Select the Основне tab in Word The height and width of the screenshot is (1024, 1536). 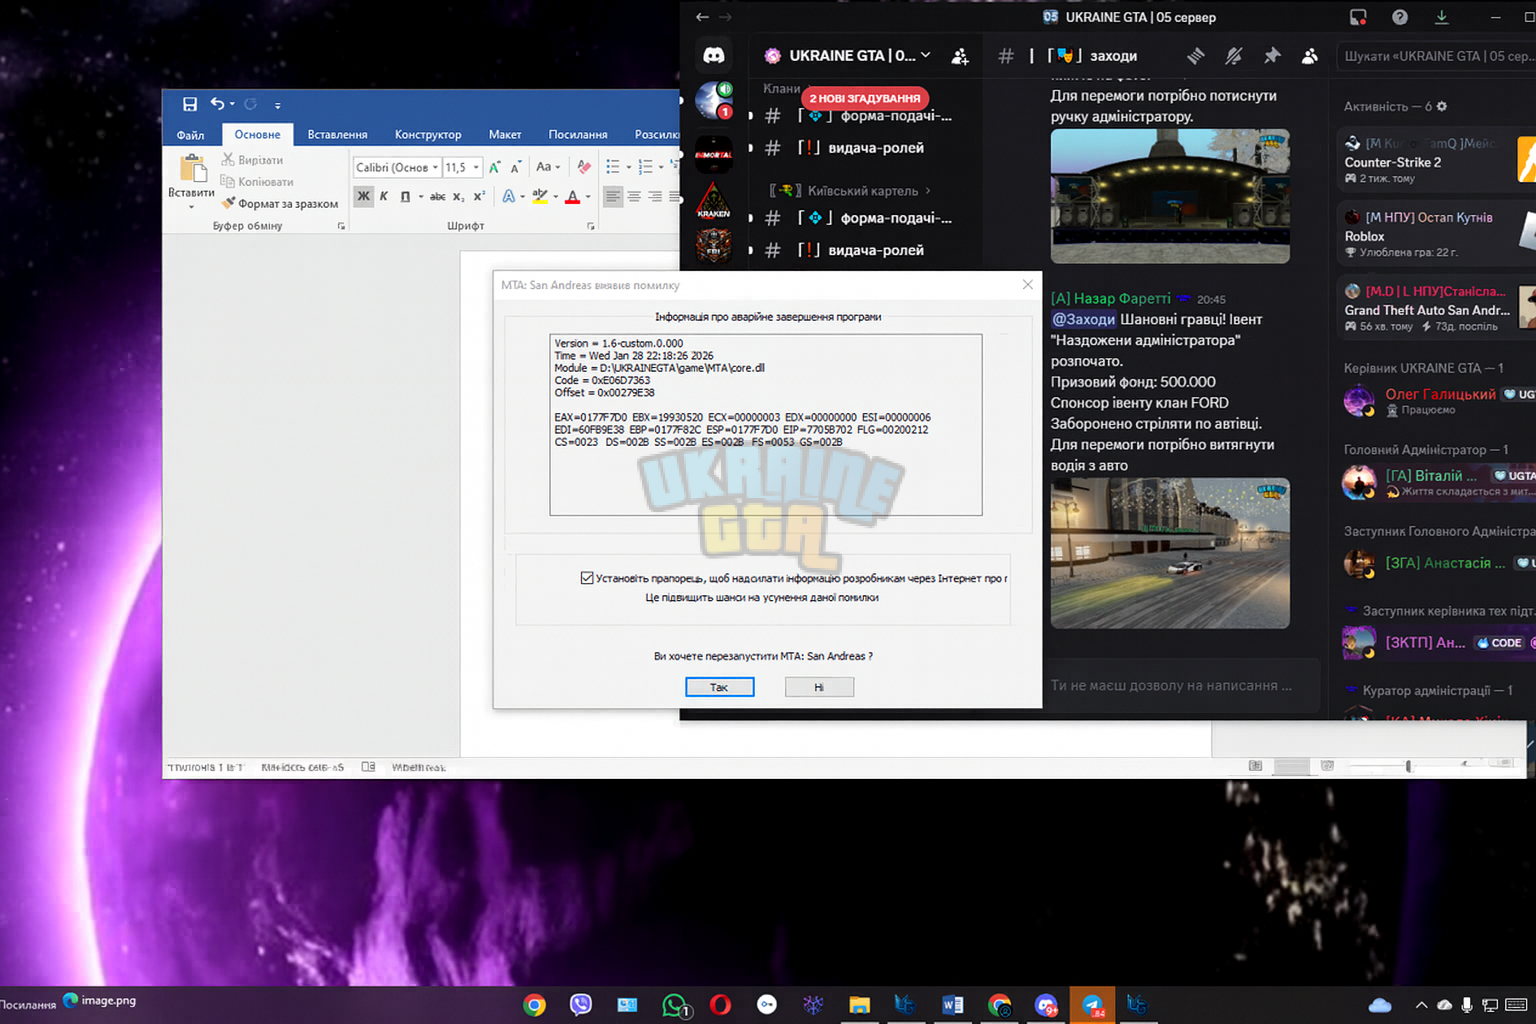257,134
